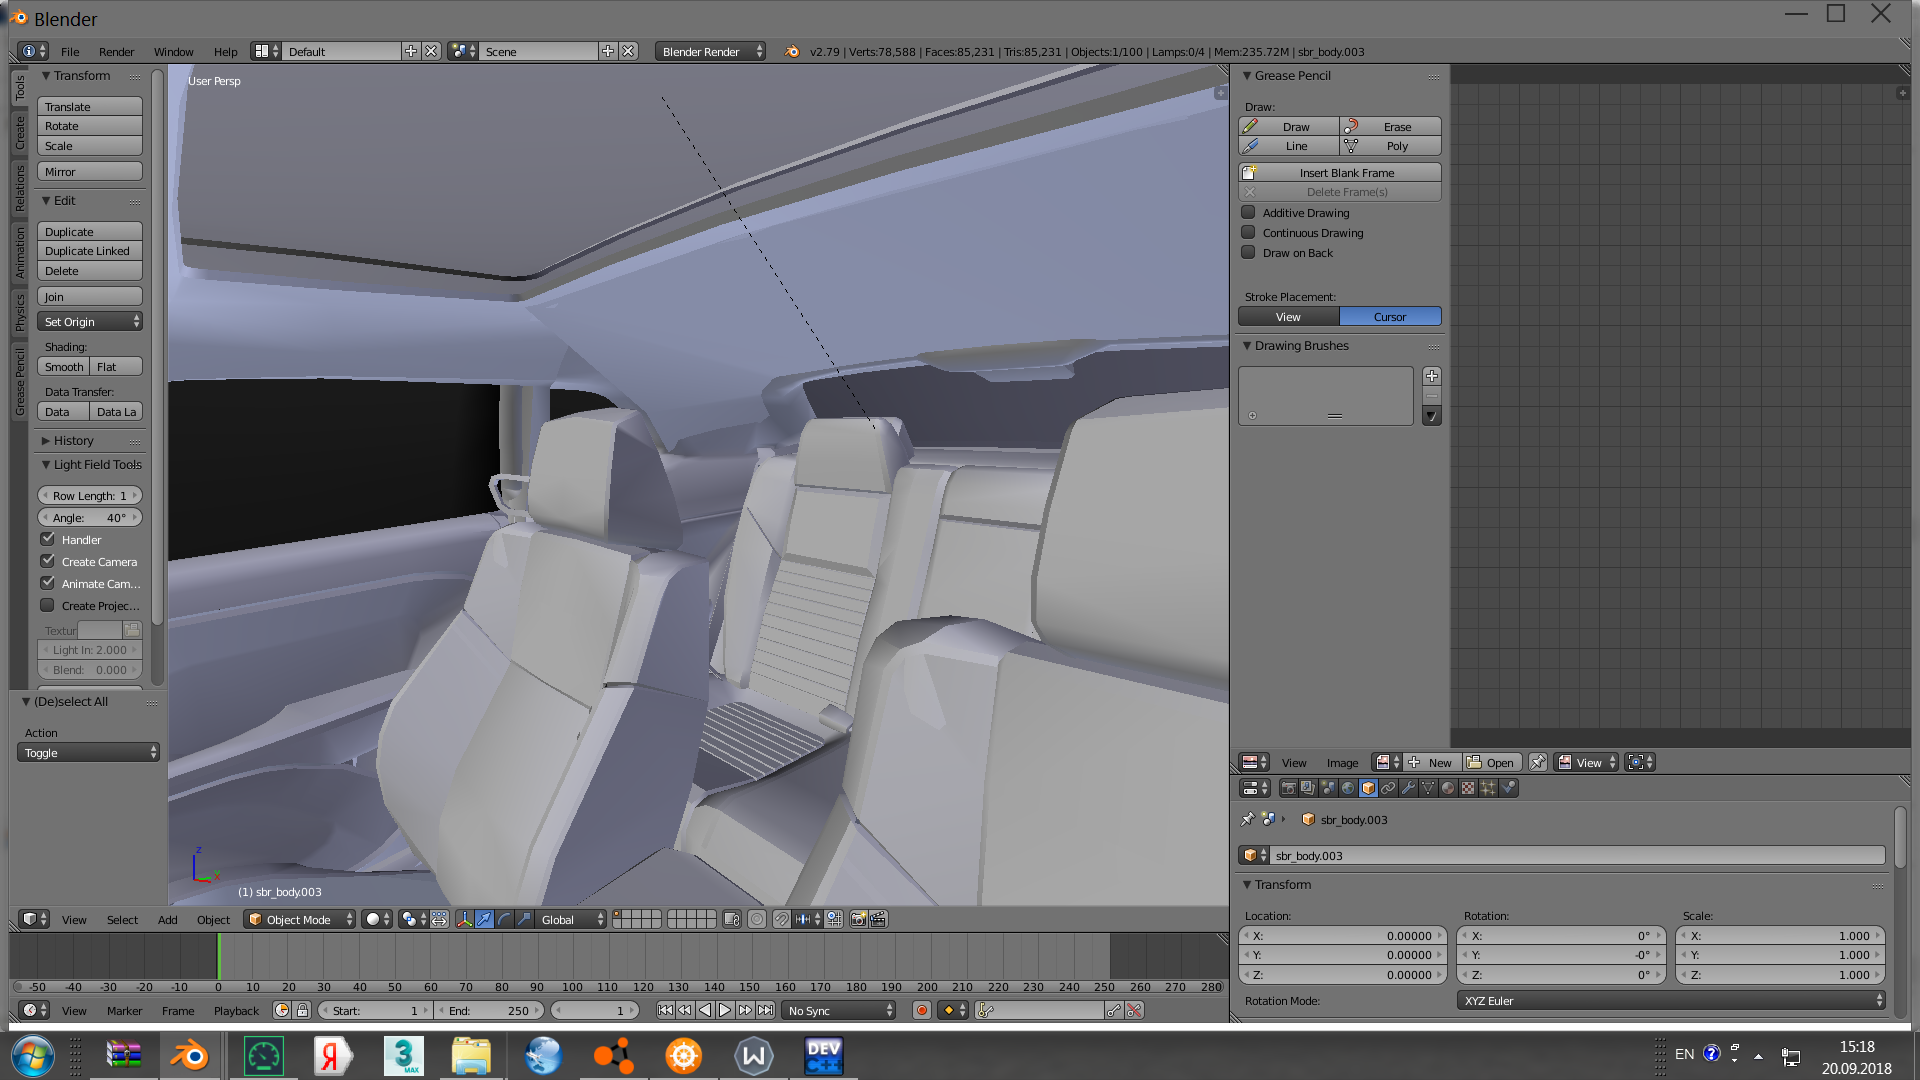Click the Duplicate Linked button
The width and height of the screenshot is (1920, 1080).
pyautogui.click(x=90, y=251)
